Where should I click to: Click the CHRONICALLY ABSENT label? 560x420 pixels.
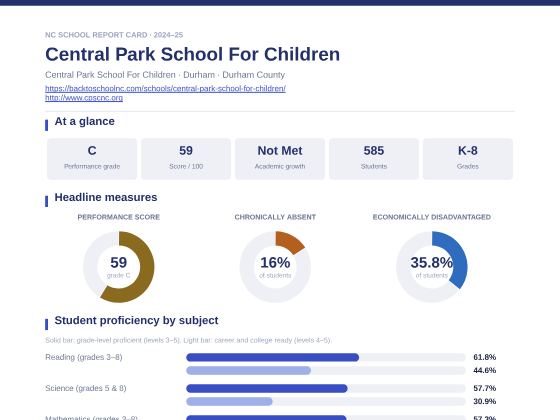click(275, 217)
